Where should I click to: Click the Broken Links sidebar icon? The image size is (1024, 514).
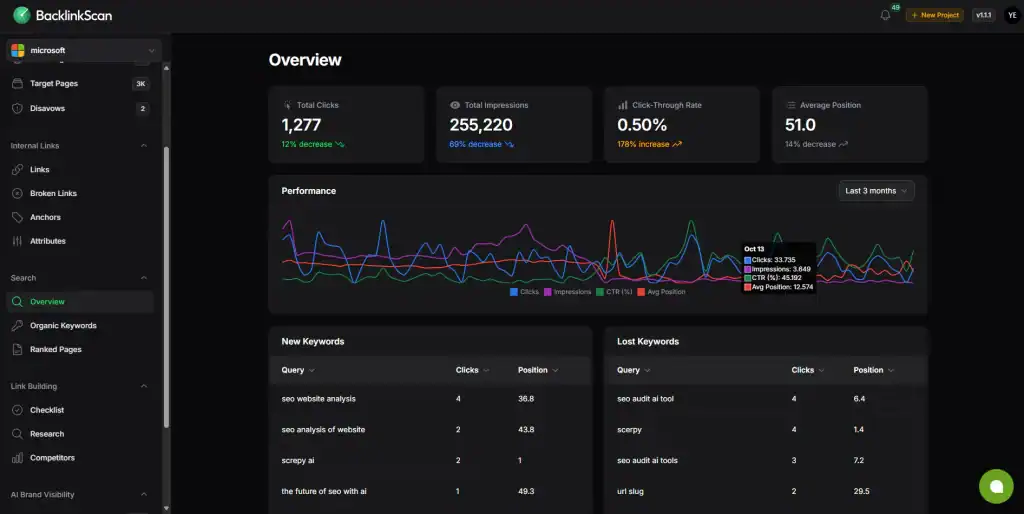[x=18, y=193]
